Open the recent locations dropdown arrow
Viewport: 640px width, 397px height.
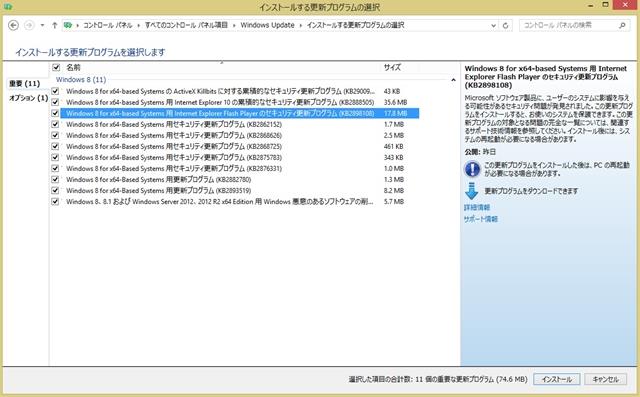[x=42, y=25]
